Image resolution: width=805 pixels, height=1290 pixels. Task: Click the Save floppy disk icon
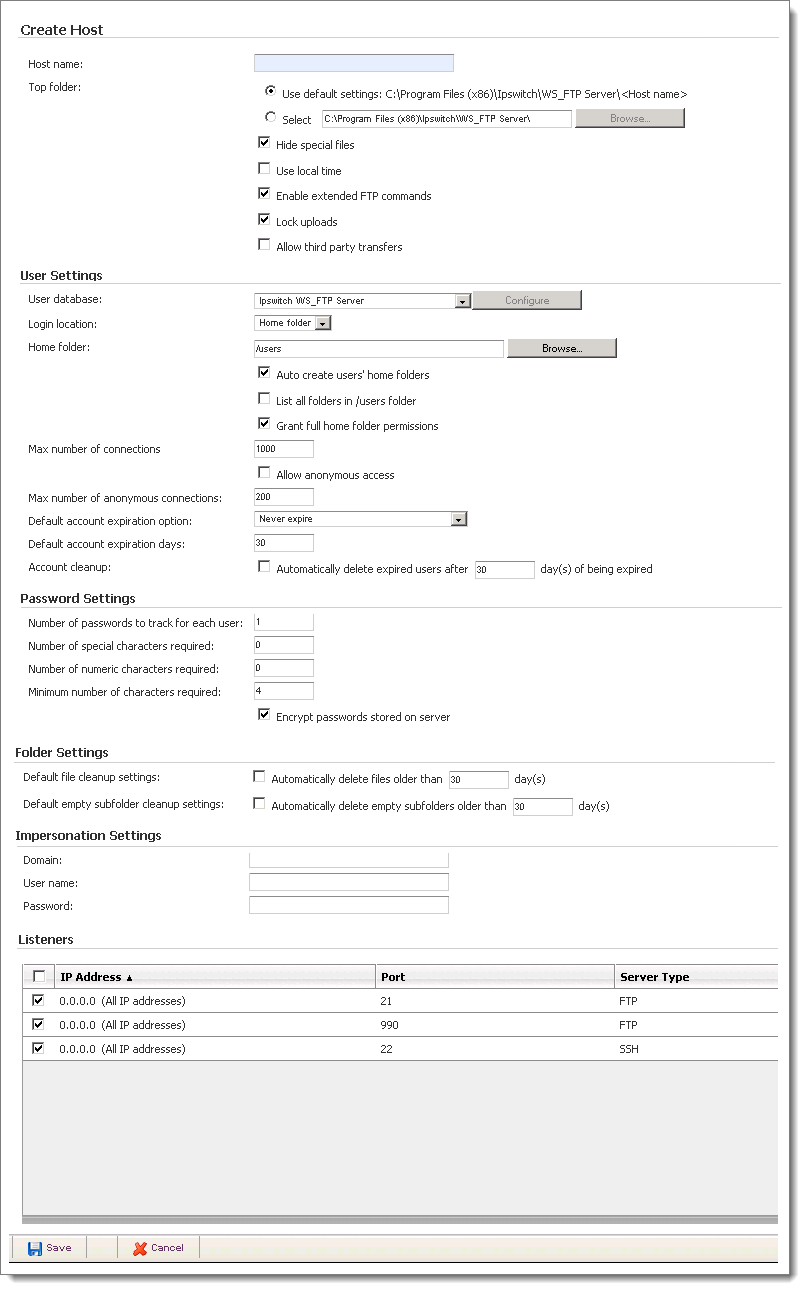[35, 1247]
